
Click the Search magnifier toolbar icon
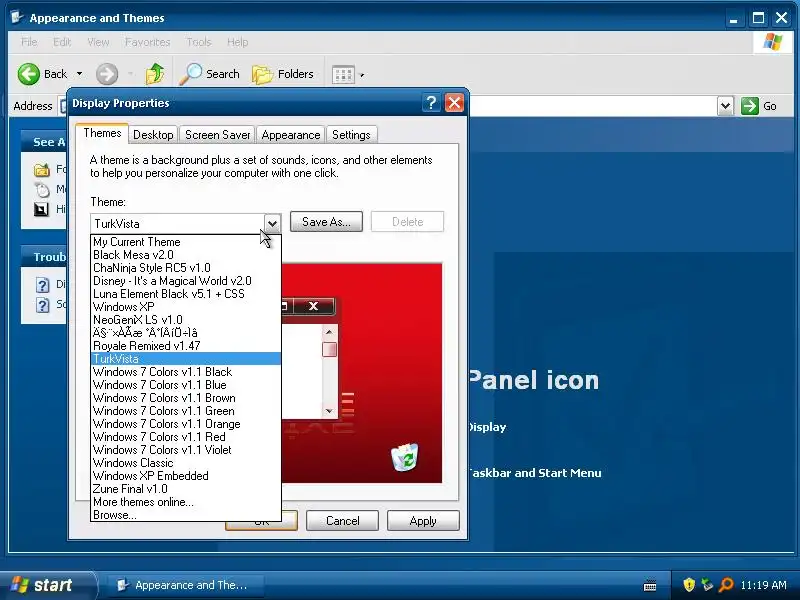[191, 74]
